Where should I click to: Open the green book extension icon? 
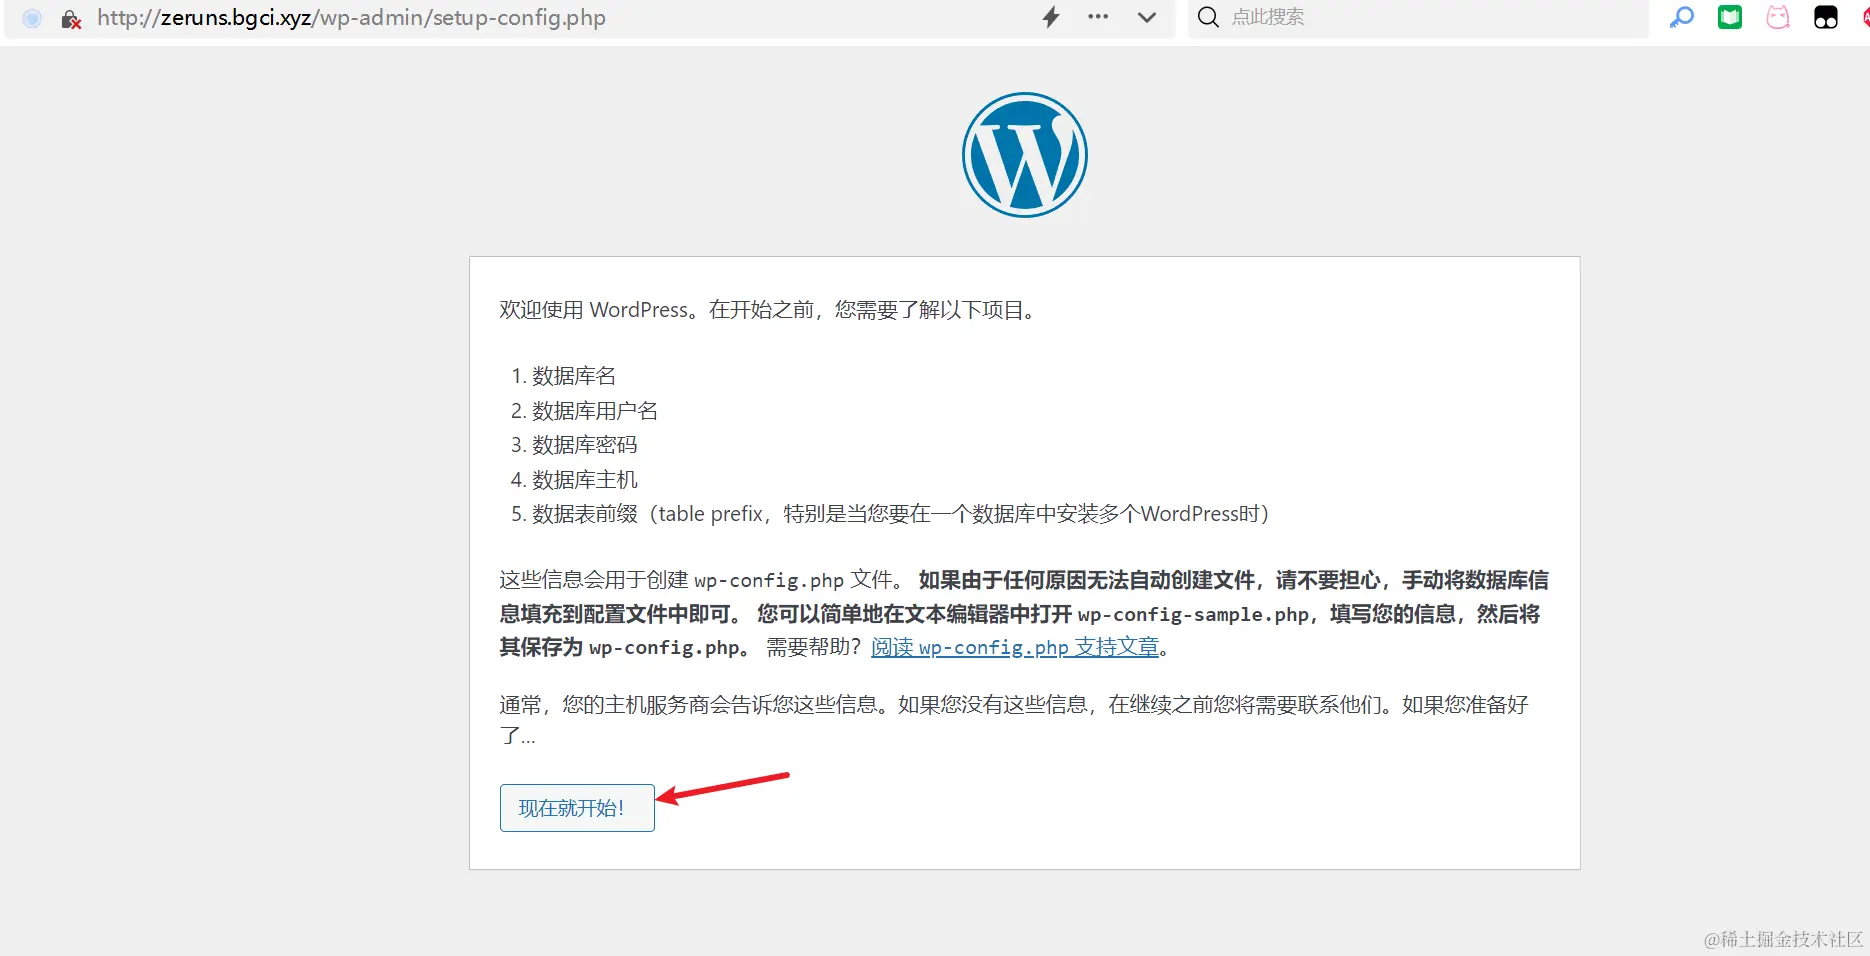1730,17
